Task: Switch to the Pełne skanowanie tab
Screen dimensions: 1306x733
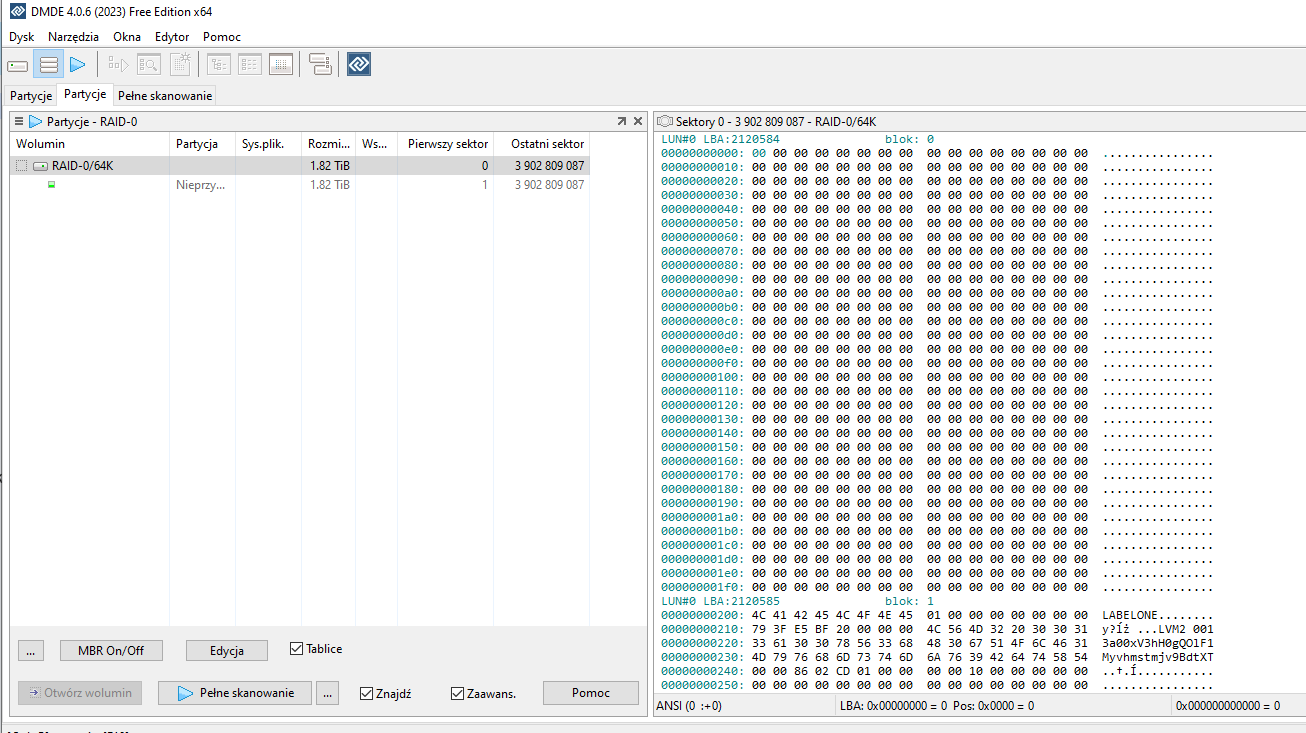Action: (x=165, y=96)
